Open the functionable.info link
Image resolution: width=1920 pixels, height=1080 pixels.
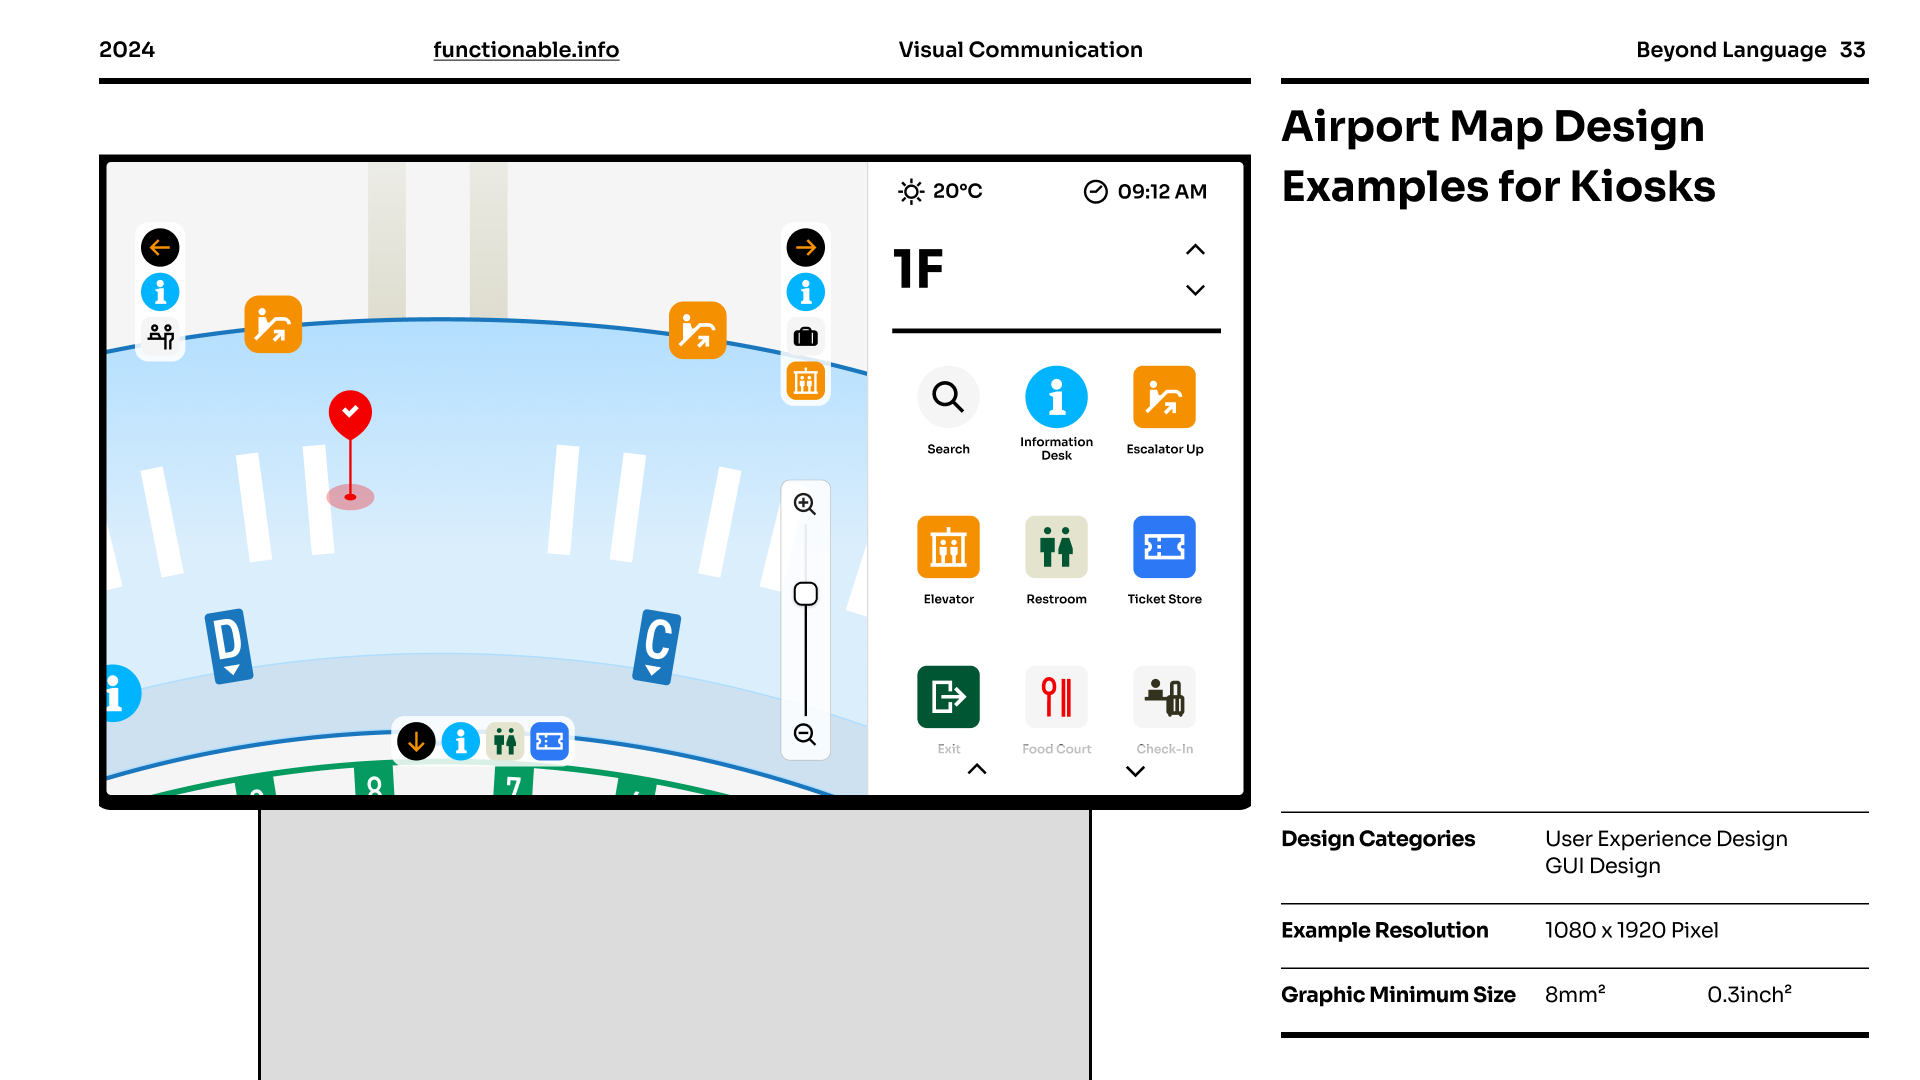pos(526,50)
